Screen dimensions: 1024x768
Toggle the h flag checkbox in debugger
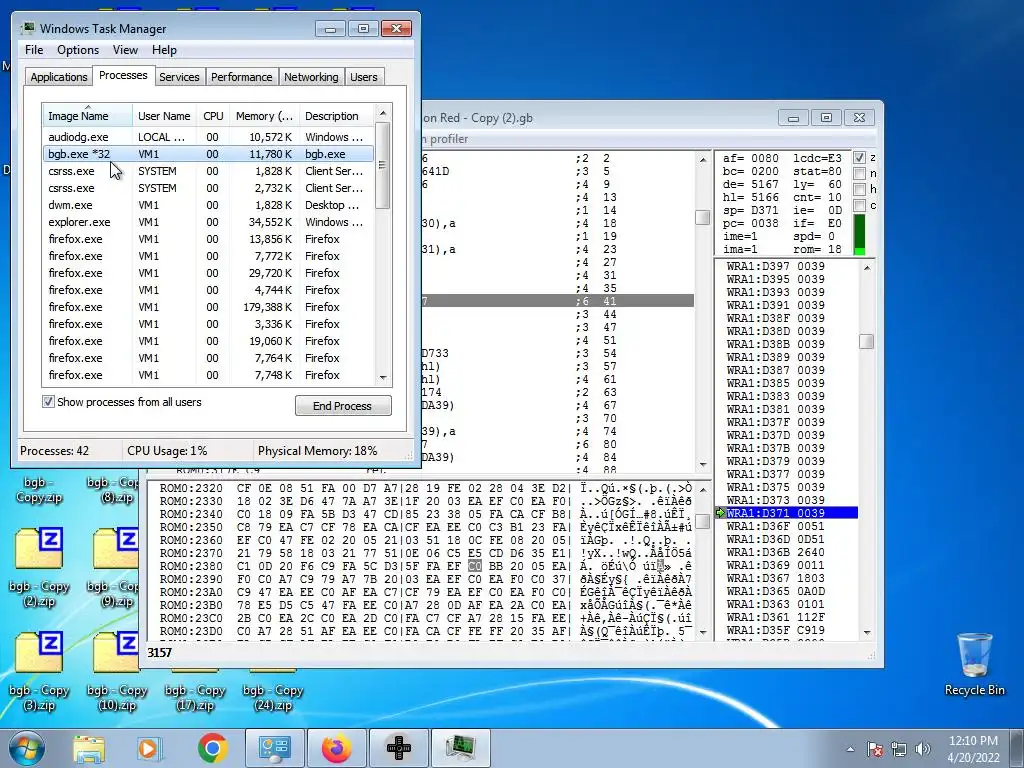pyautogui.click(x=859, y=189)
